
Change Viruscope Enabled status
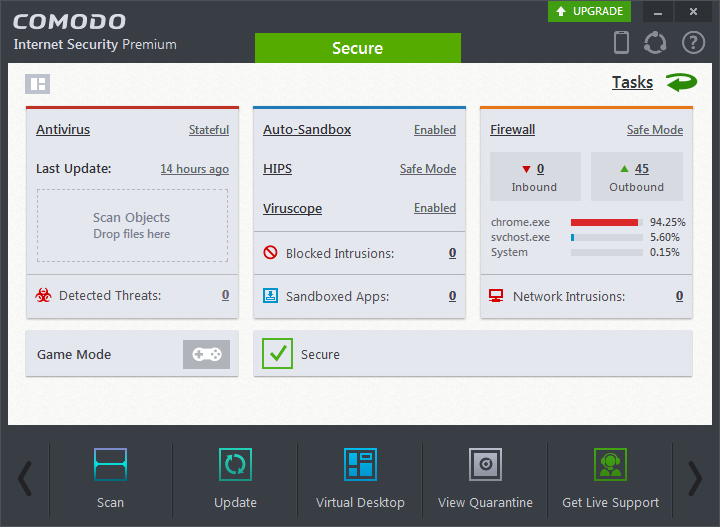coord(435,208)
